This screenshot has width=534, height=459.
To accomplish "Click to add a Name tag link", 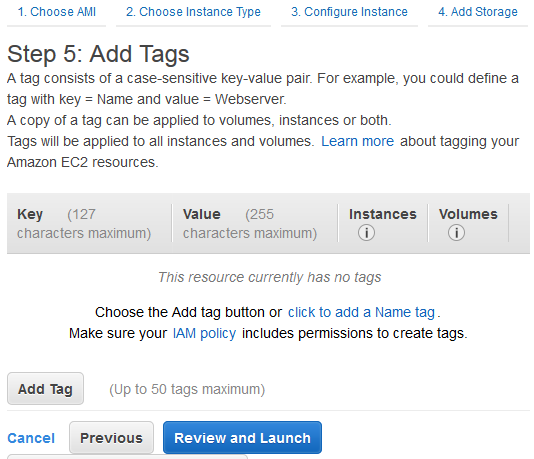I will pyautogui.click(x=361, y=312).
